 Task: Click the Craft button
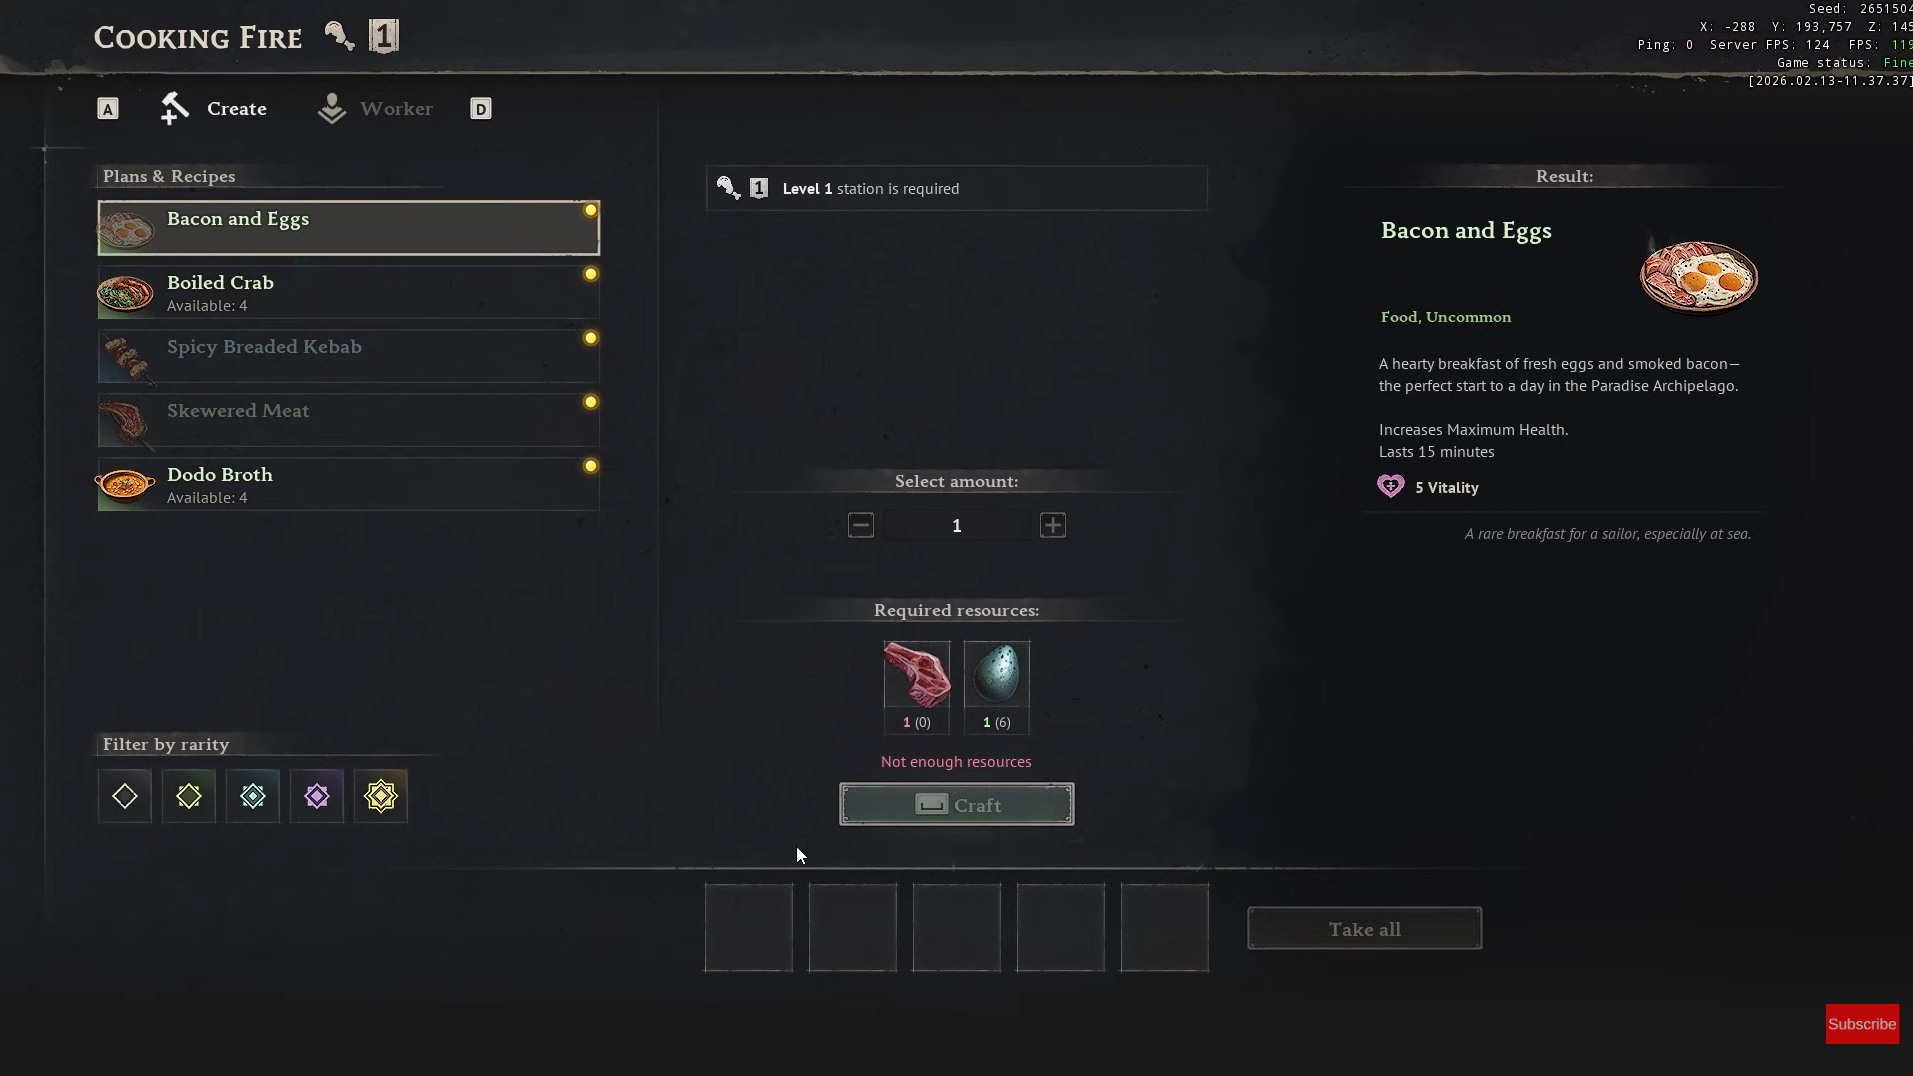(957, 804)
